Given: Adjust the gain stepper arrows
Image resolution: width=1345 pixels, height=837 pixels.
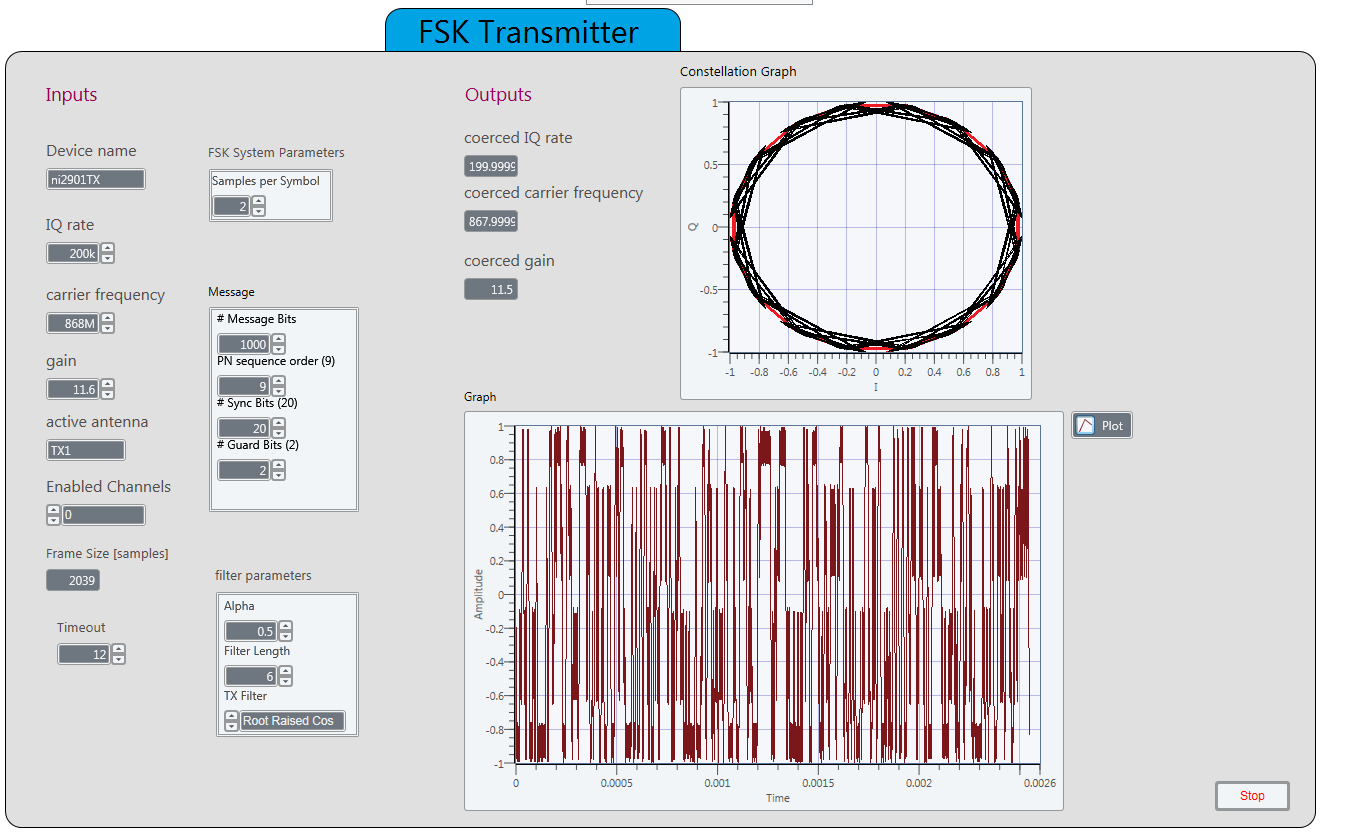Looking at the screenshot, I should pyautogui.click(x=108, y=389).
